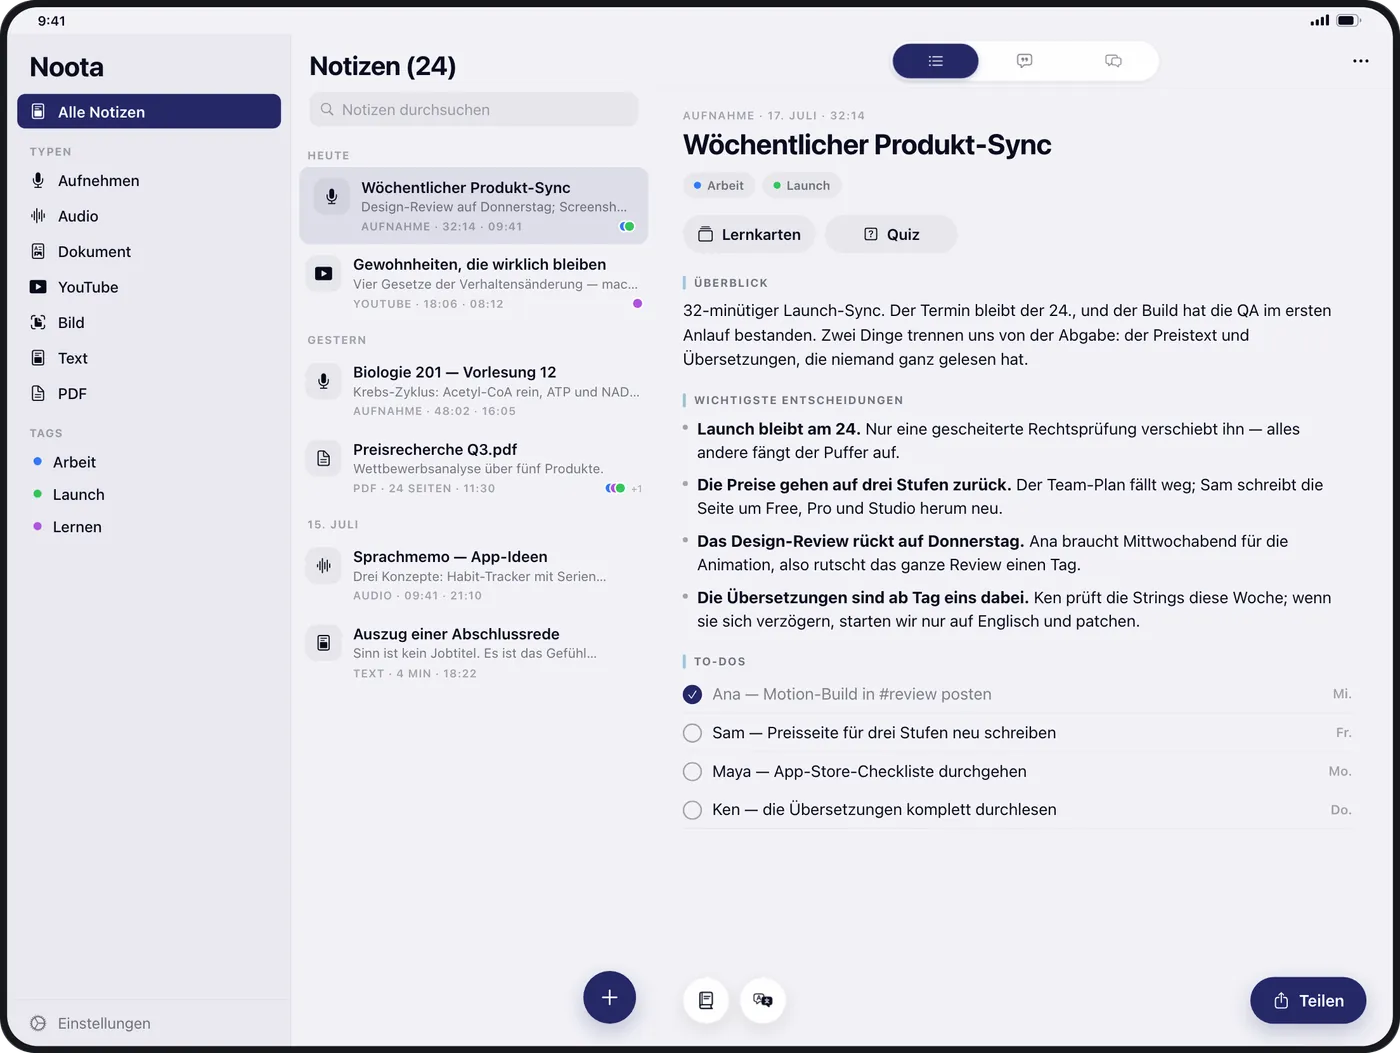Open the Biologie 201 — Vorlesung 12 note
Screen dimensions: 1400x1053
click(x=474, y=390)
